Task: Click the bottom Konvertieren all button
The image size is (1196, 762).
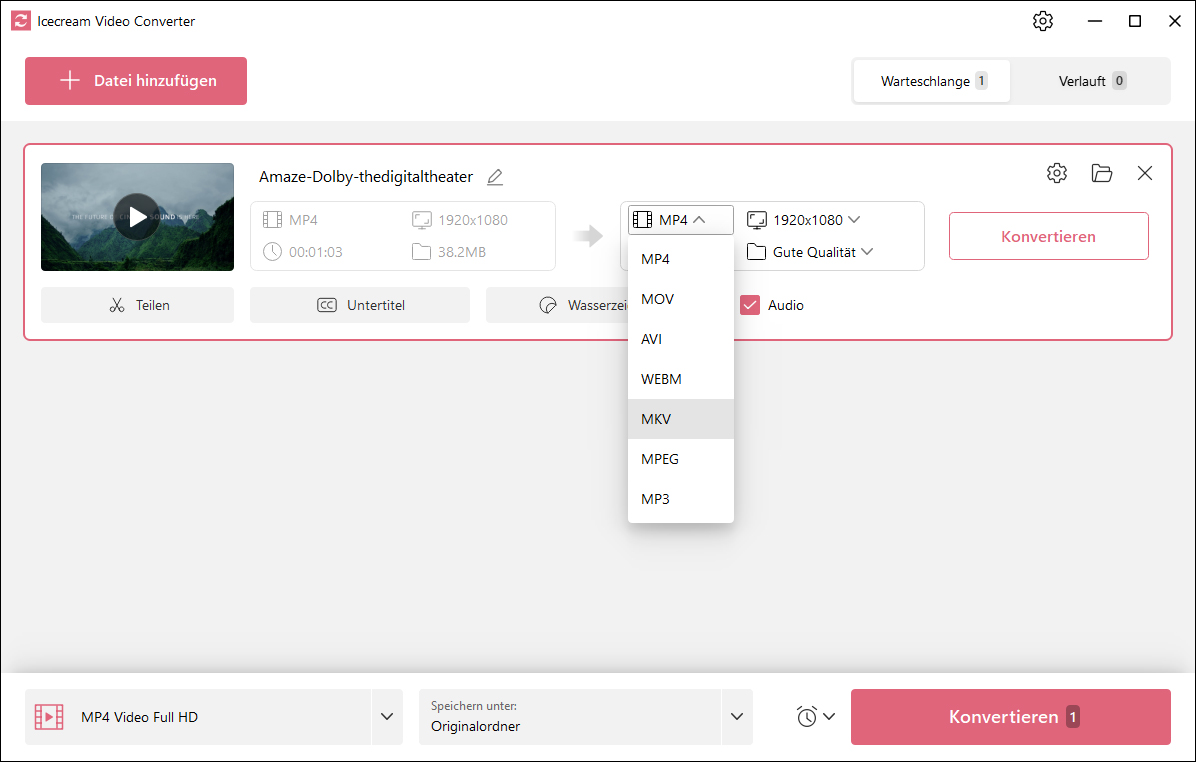Action: [x=1011, y=717]
